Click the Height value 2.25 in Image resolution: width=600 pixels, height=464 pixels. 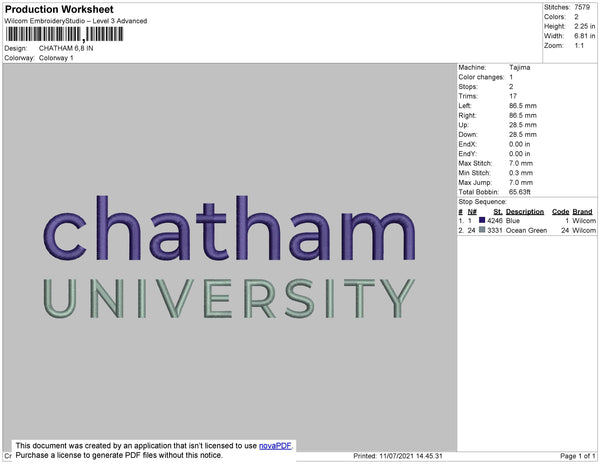click(x=584, y=26)
